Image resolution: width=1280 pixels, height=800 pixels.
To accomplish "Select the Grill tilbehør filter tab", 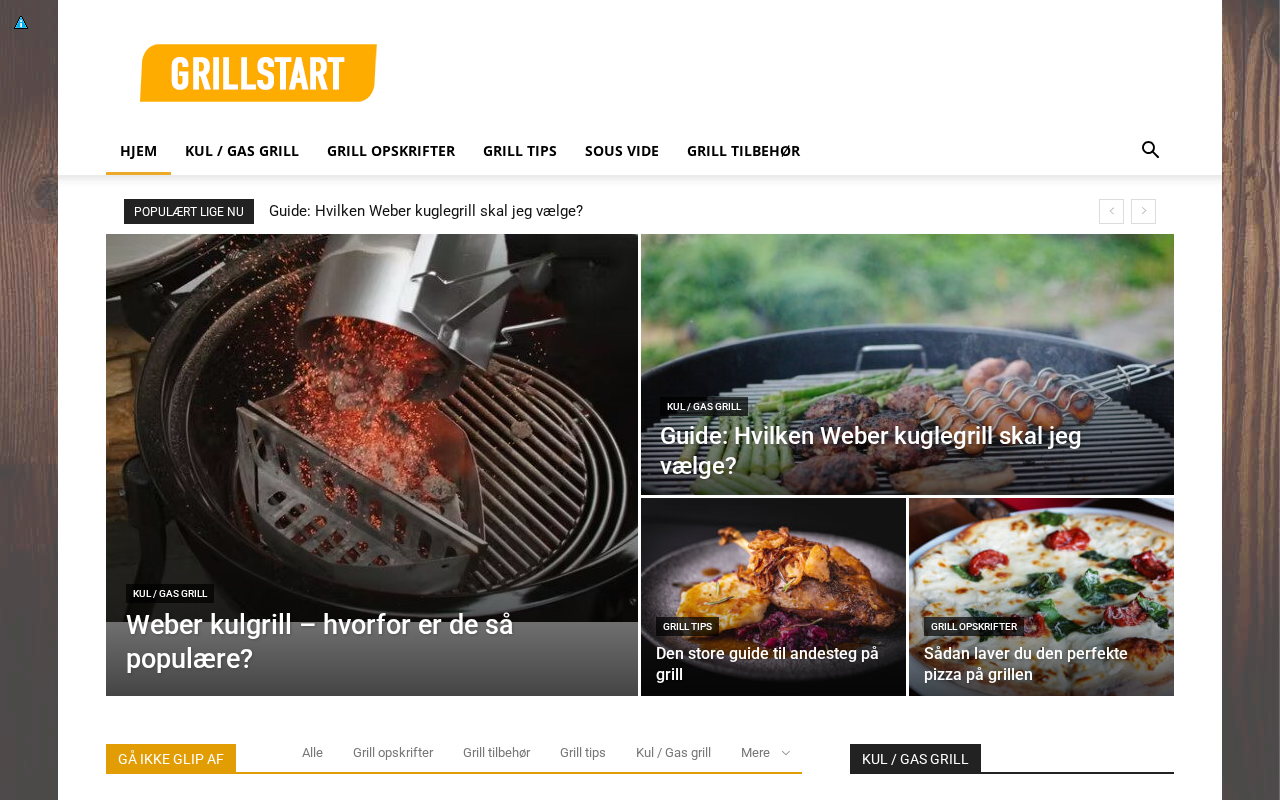I will (x=496, y=753).
